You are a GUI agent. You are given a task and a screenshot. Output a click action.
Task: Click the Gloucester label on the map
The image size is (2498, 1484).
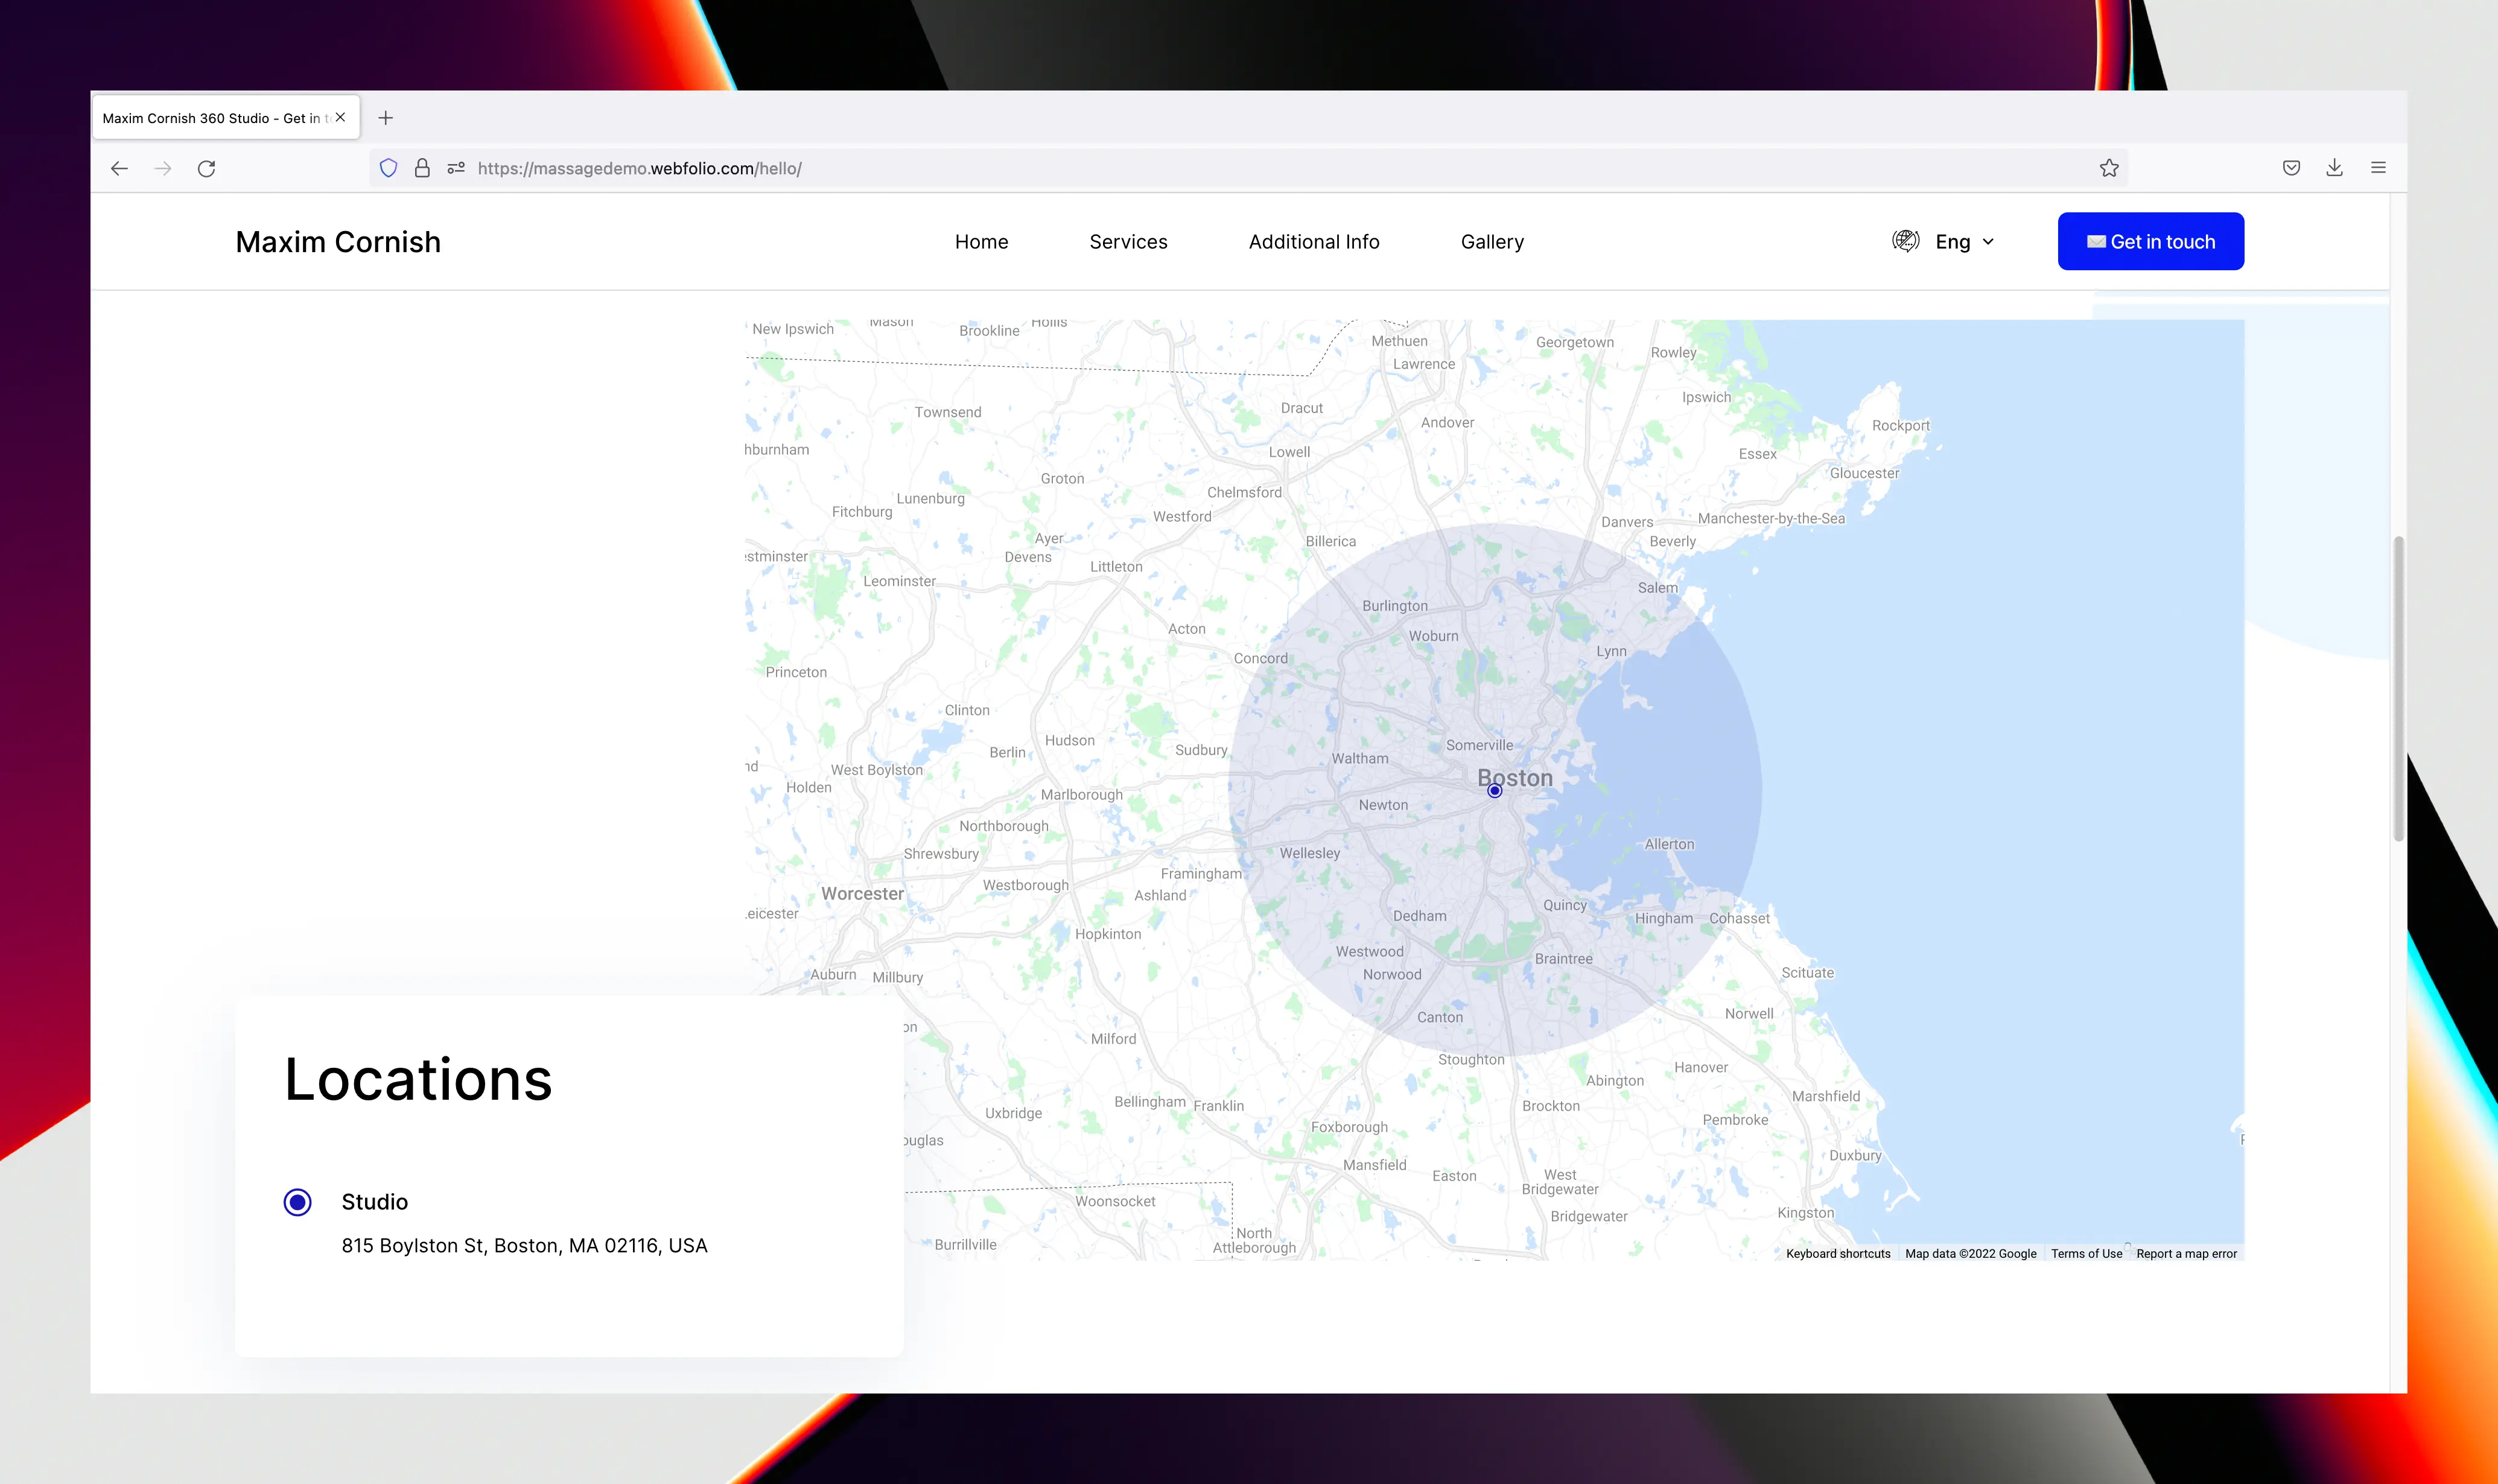click(1864, 473)
